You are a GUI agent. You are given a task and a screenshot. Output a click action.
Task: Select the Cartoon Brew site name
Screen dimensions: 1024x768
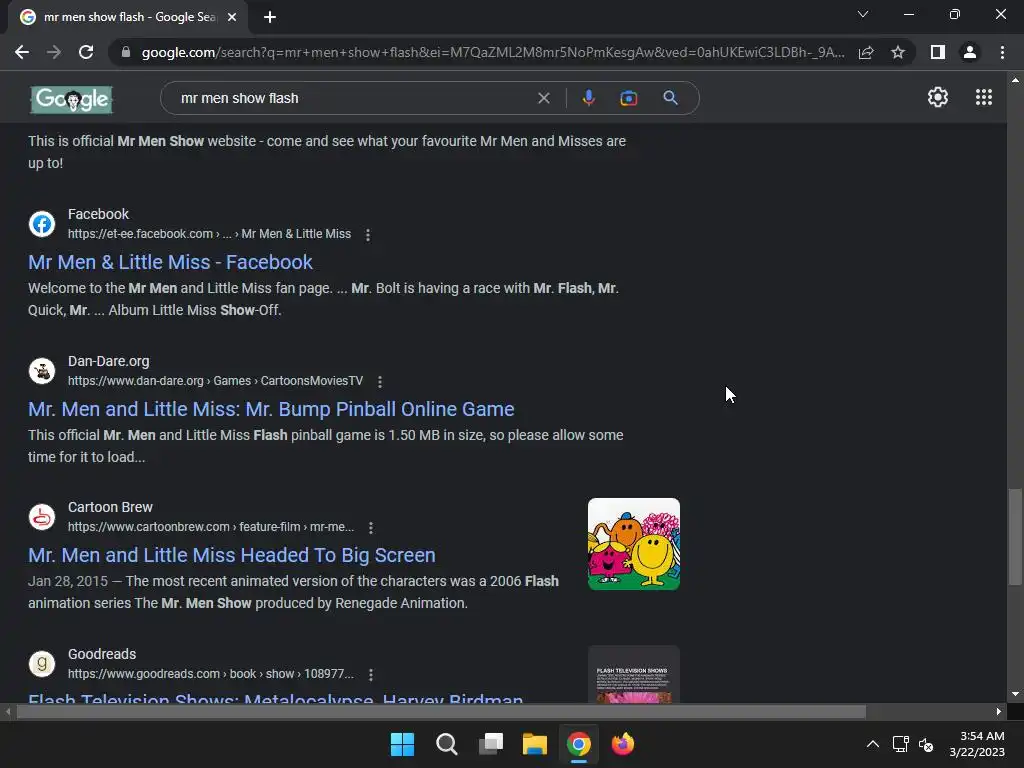pos(110,507)
